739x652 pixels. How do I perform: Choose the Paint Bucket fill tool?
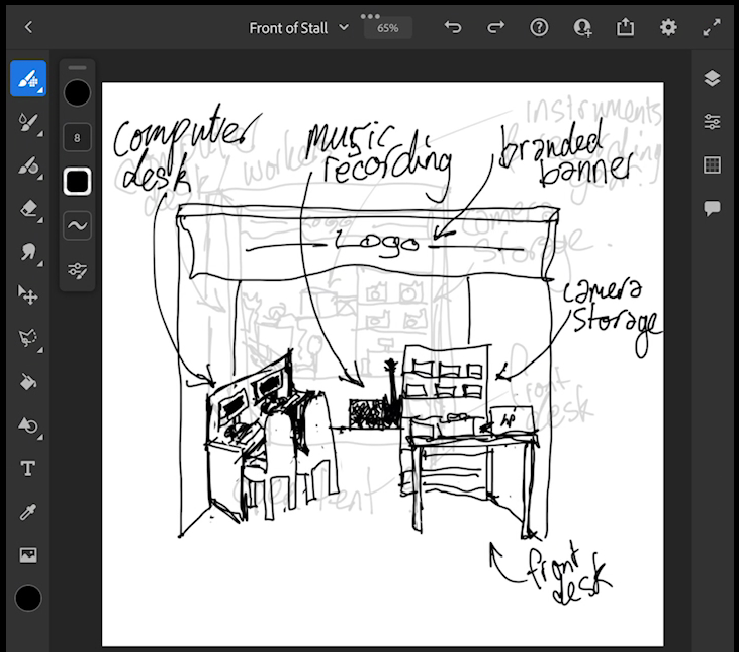coord(28,381)
